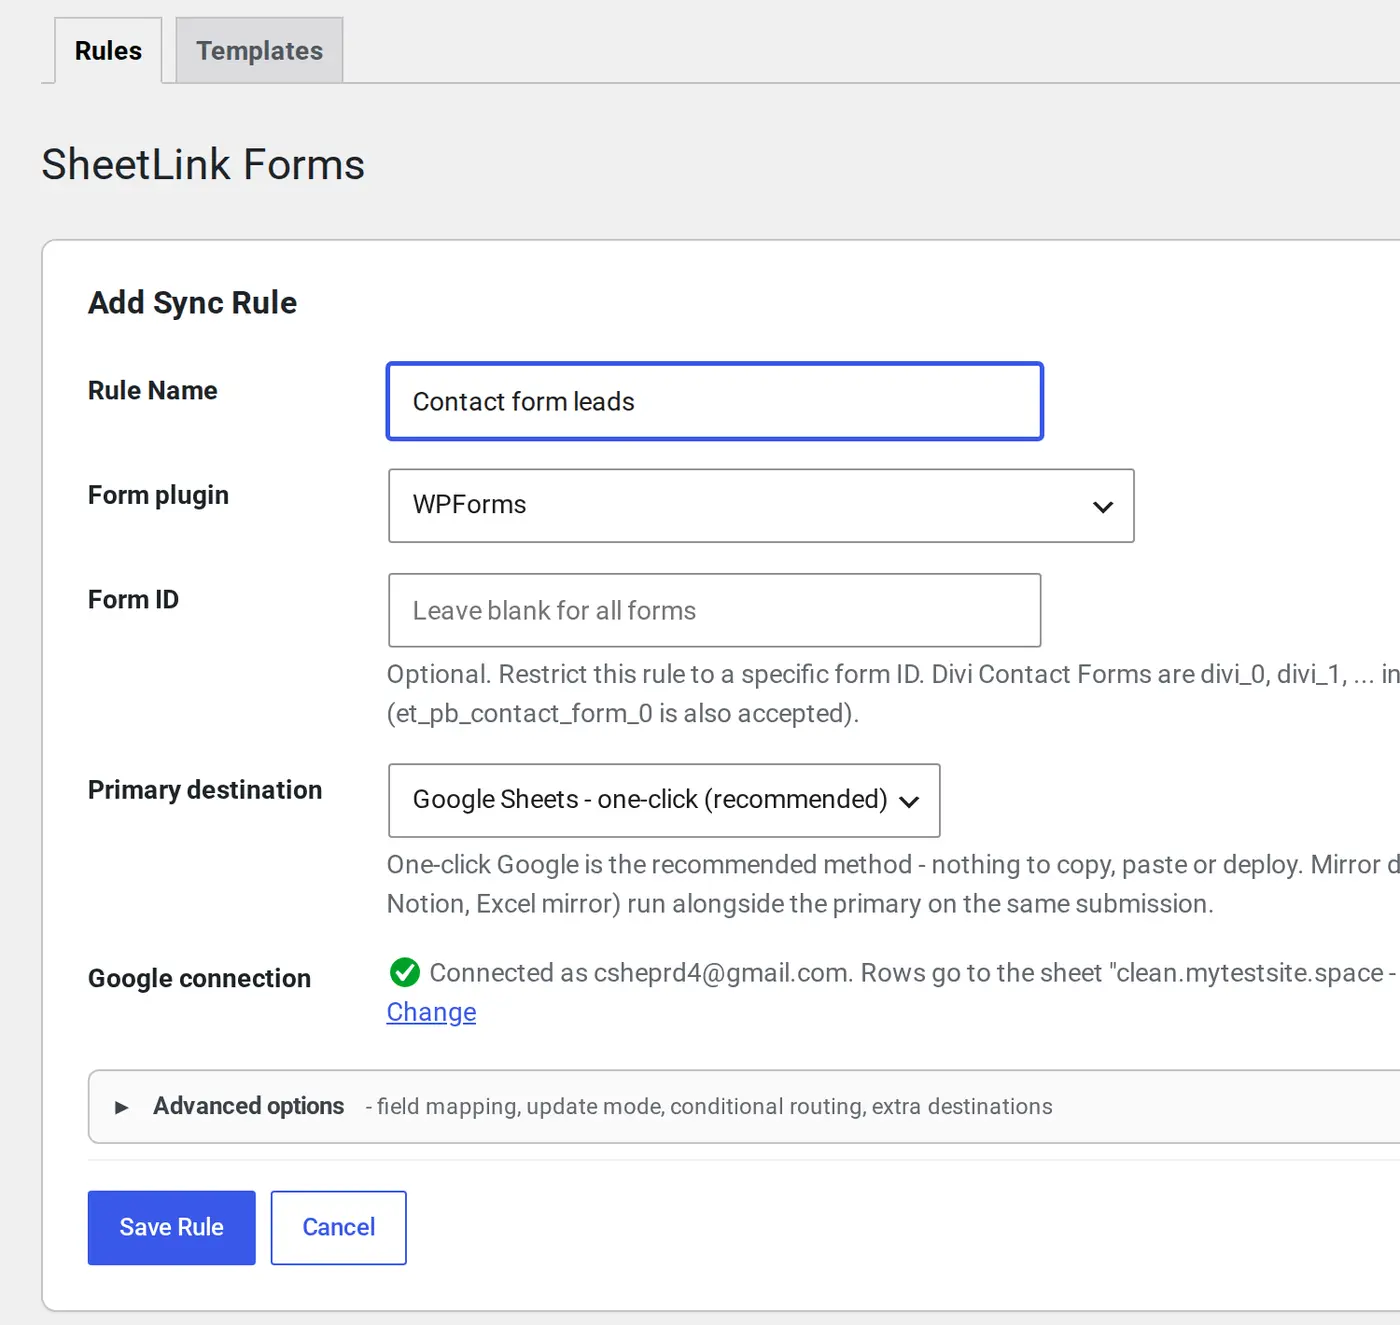Screen dimensions: 1400x1325
Task: Click the Add Sync Rule heading
Action: [x=192, y=302]
